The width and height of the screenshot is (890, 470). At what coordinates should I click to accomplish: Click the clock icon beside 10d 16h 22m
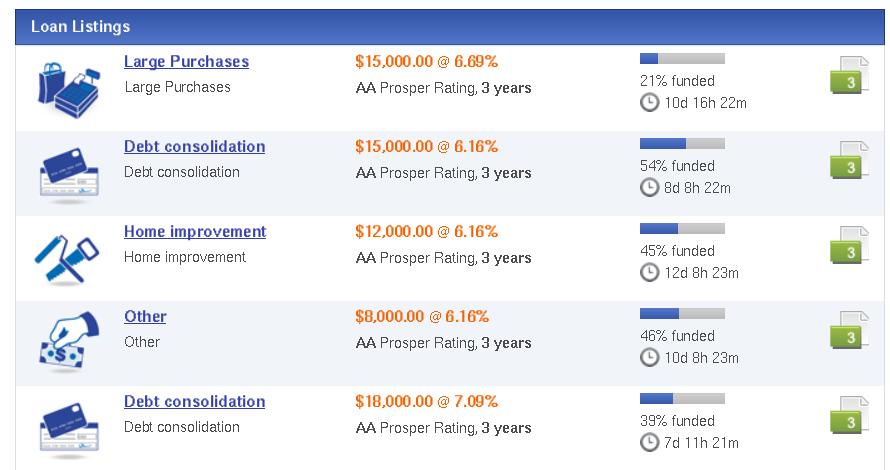[649, 103]
